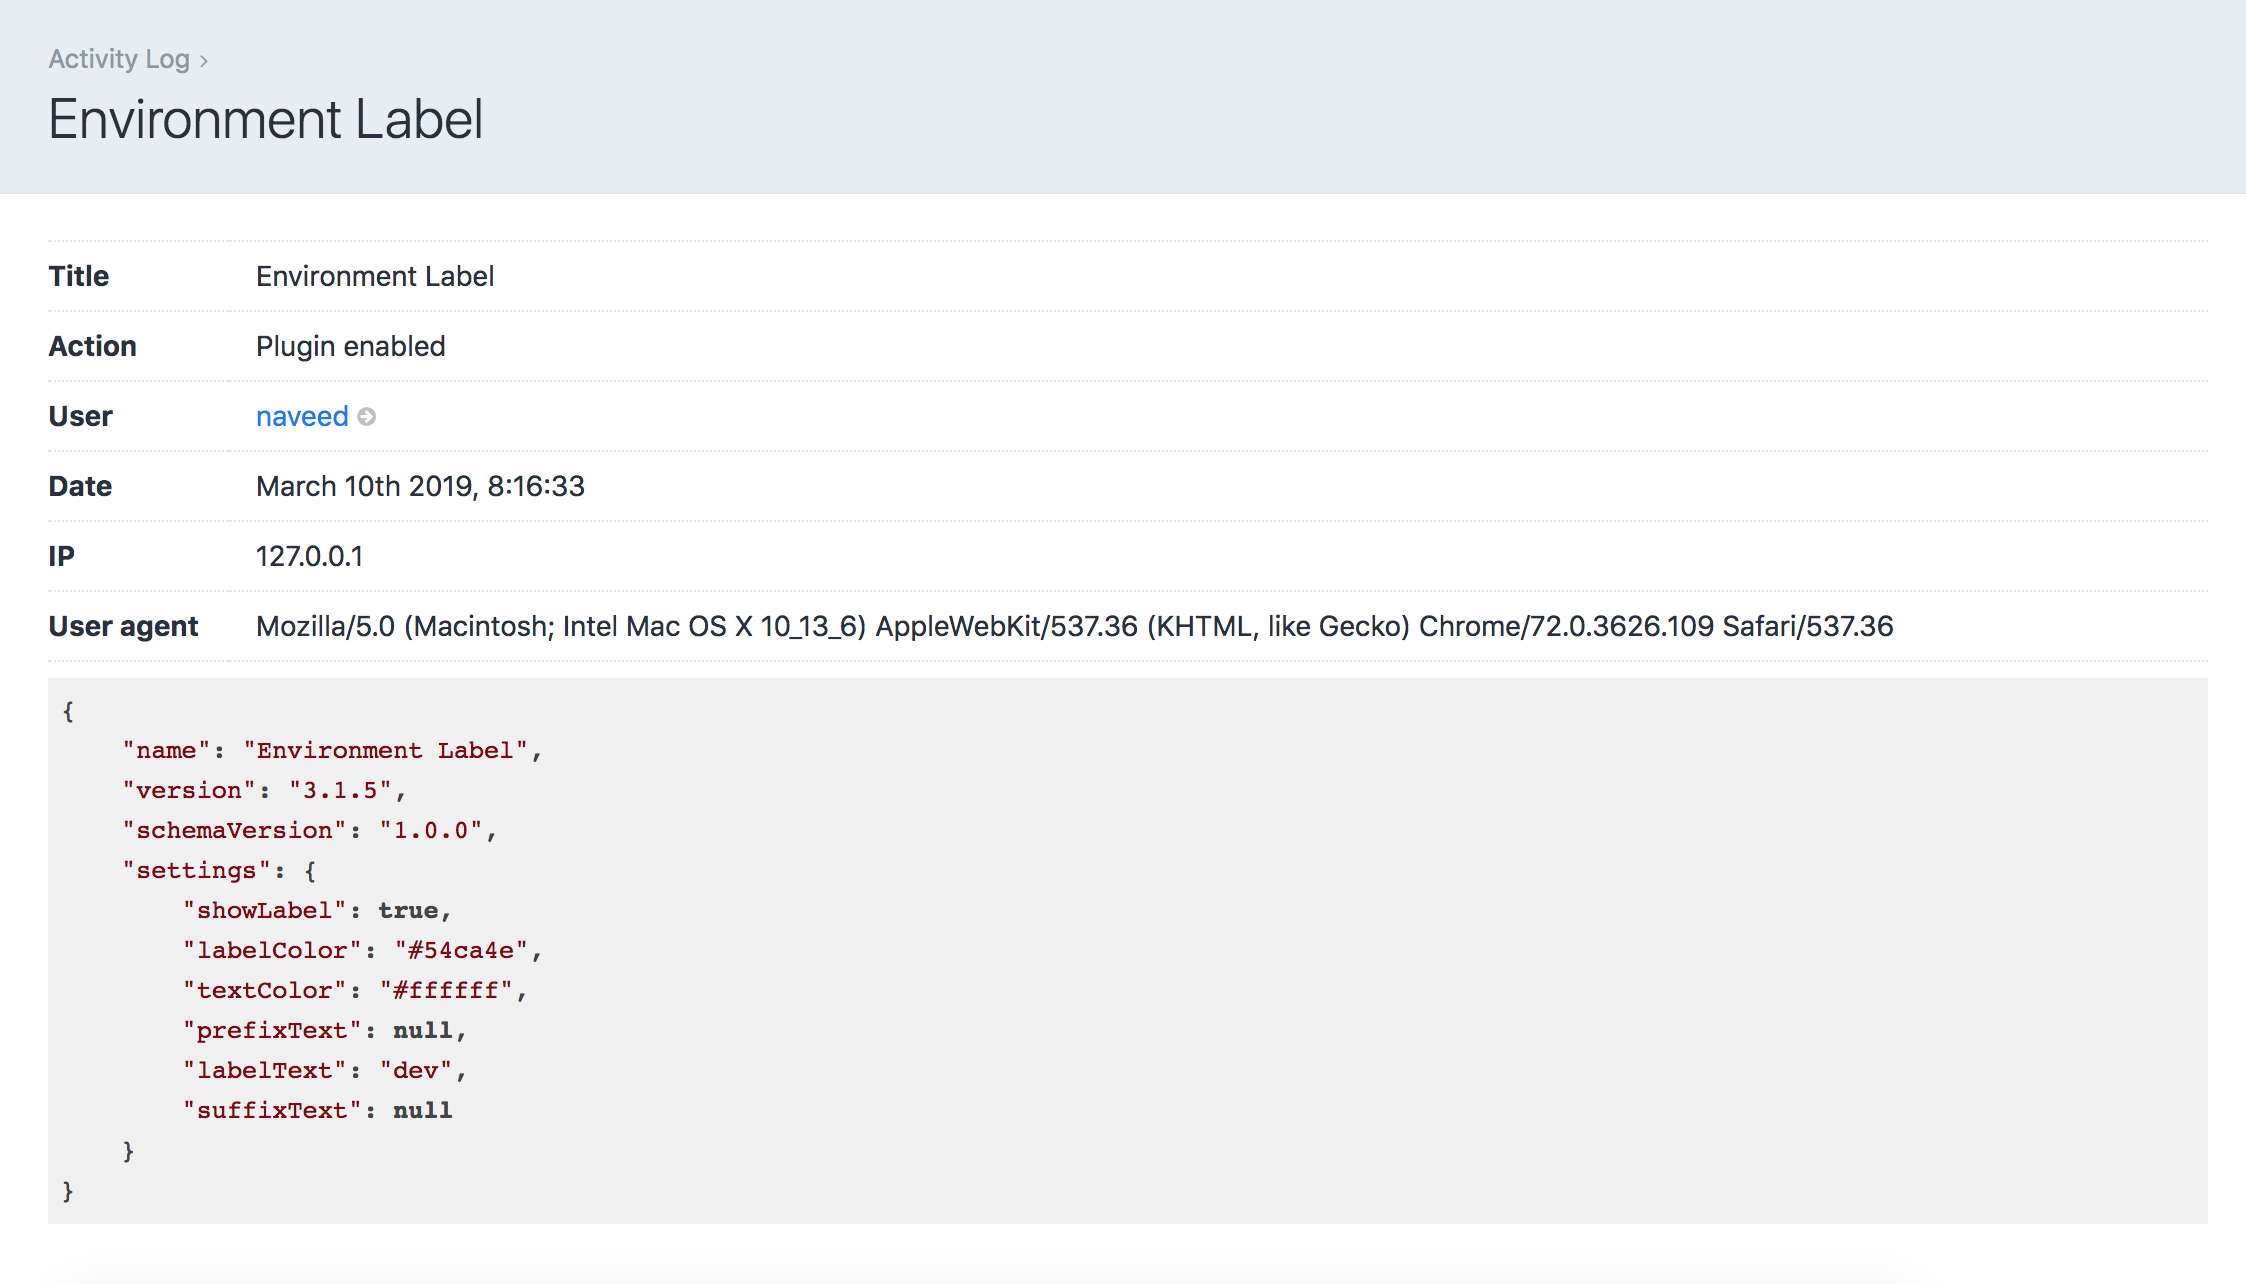This screenshot has width=2246, height=1284.
Task: Click the User agent row label
Action: click(x=124, y=626)
